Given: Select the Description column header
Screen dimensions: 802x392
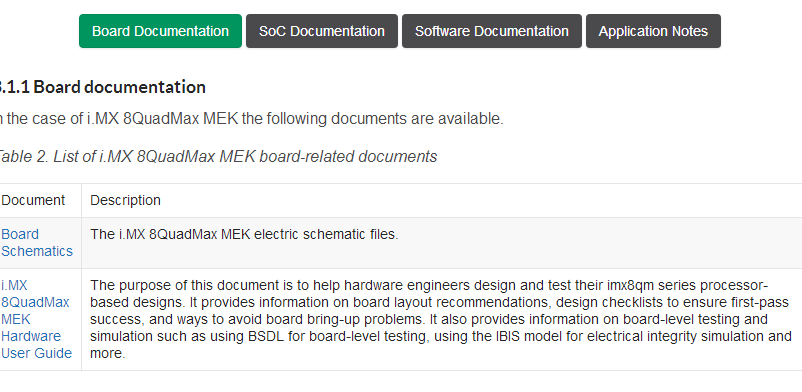Looking at the screenshot, I should click(125, 200).
